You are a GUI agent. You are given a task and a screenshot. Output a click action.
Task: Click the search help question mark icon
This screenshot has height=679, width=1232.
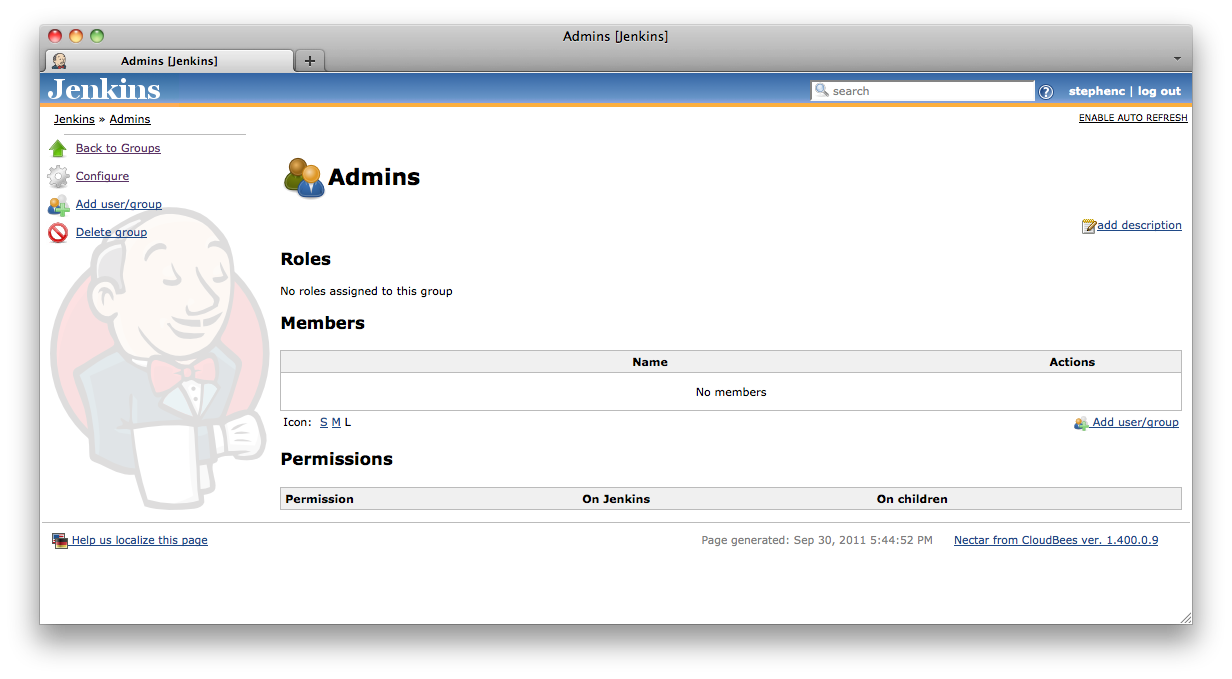[1046, 92]
